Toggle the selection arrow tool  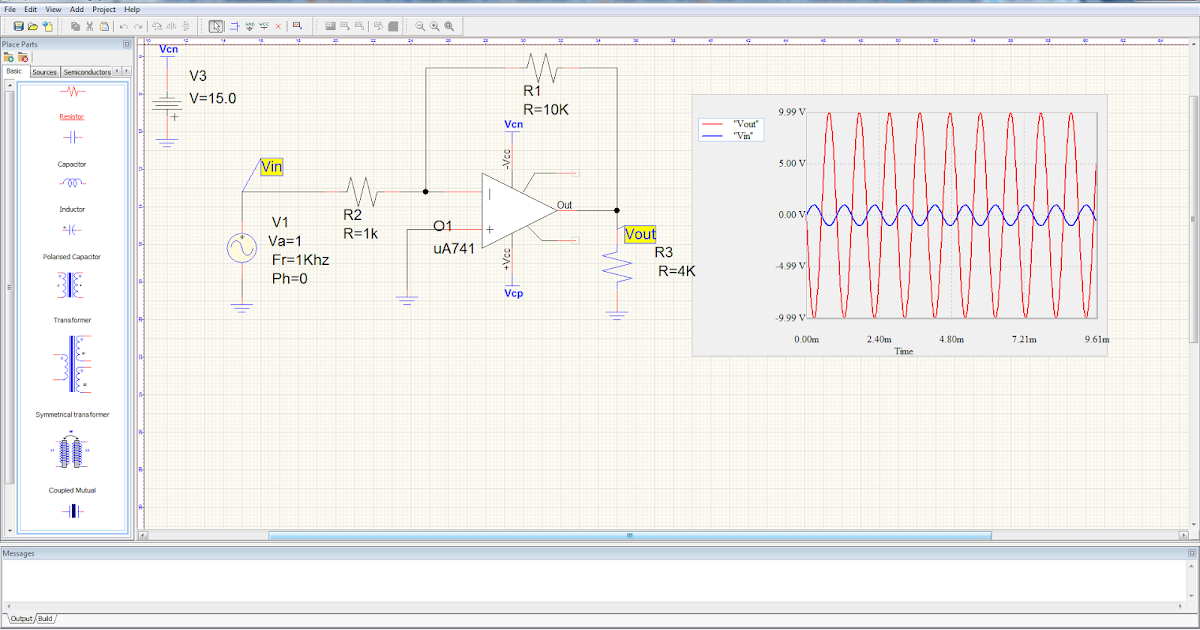[x=216, y=26]
